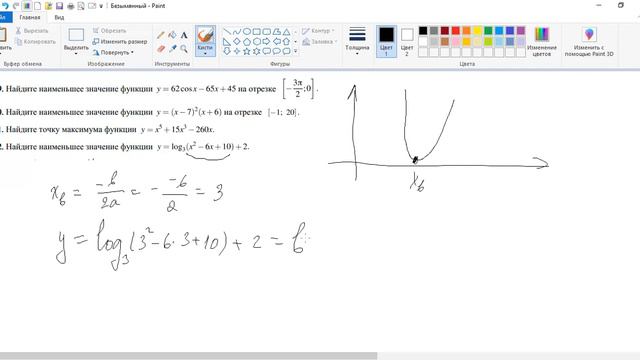Pick the dark red color swatch
The height and width of the screenshot is (360, 640).
[445, 31]
